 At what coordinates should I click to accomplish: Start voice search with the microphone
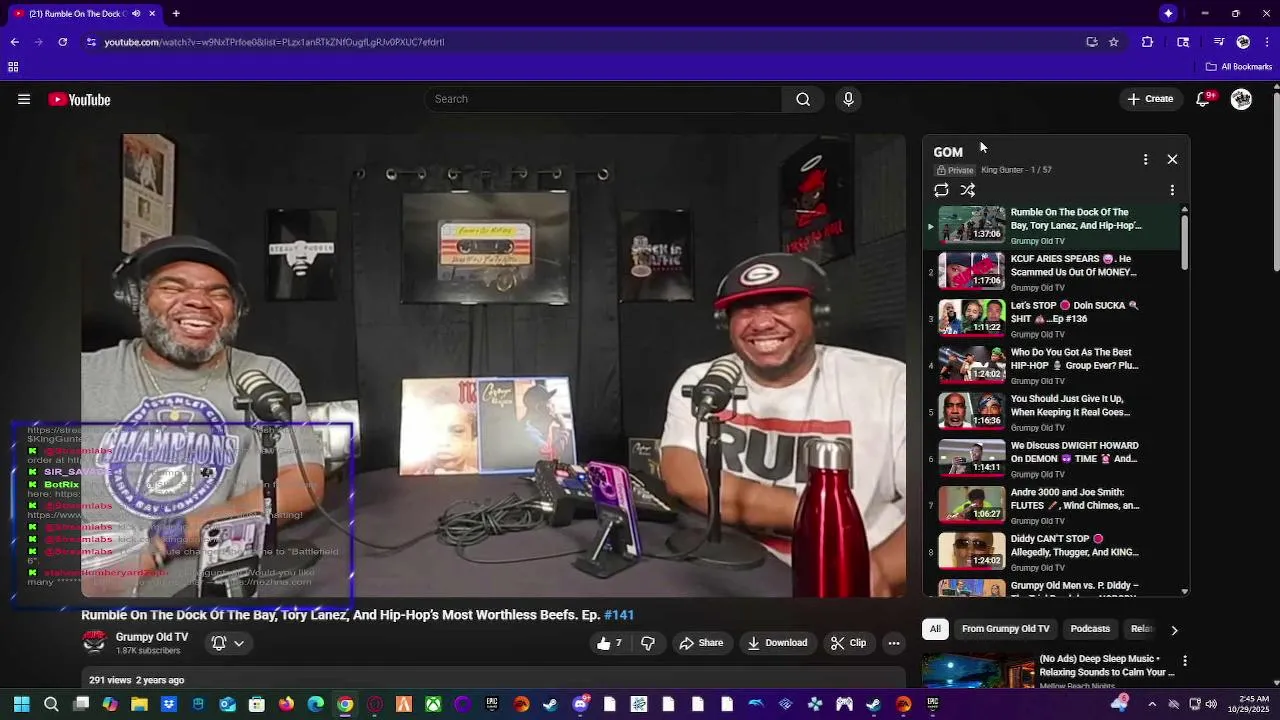(x=848, y=99)
